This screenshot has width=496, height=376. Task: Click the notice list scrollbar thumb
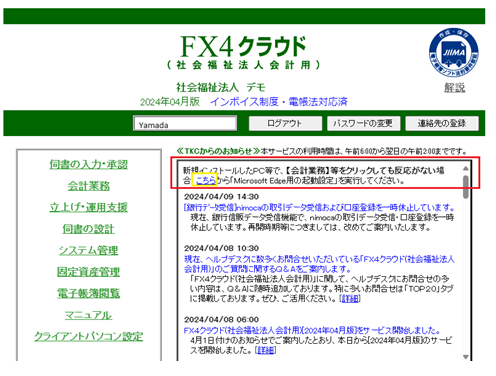coord(466,187)
